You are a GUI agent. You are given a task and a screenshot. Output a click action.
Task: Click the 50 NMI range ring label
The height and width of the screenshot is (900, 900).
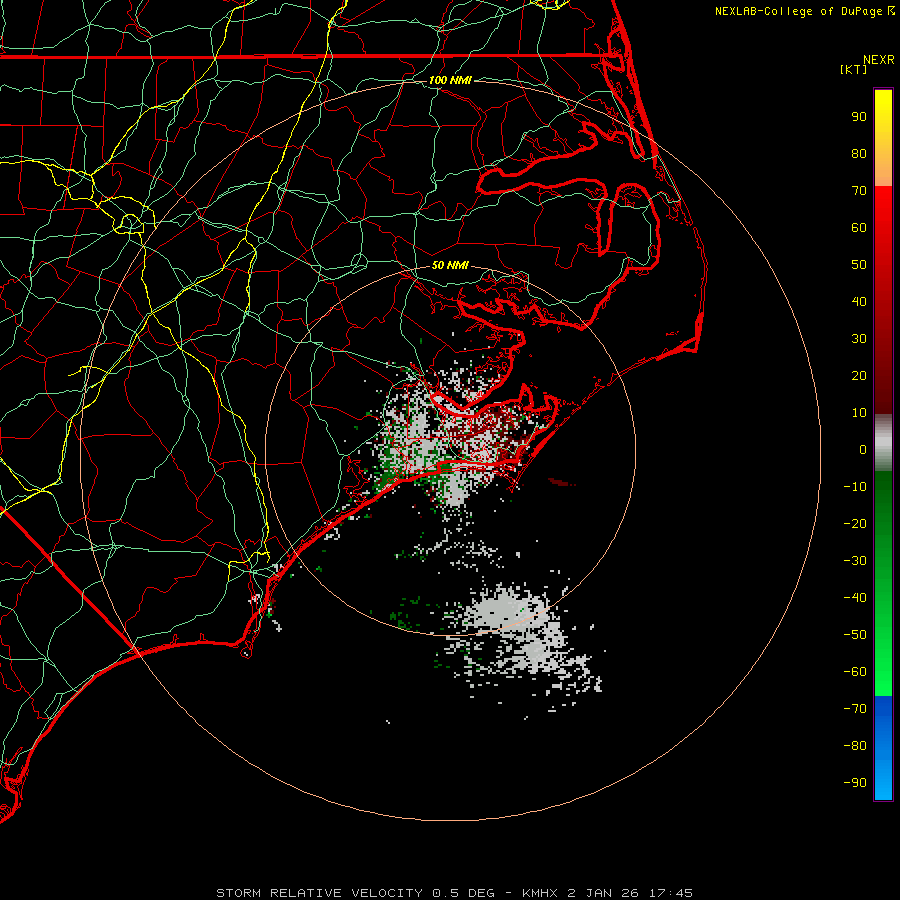(x=450, y=265)
